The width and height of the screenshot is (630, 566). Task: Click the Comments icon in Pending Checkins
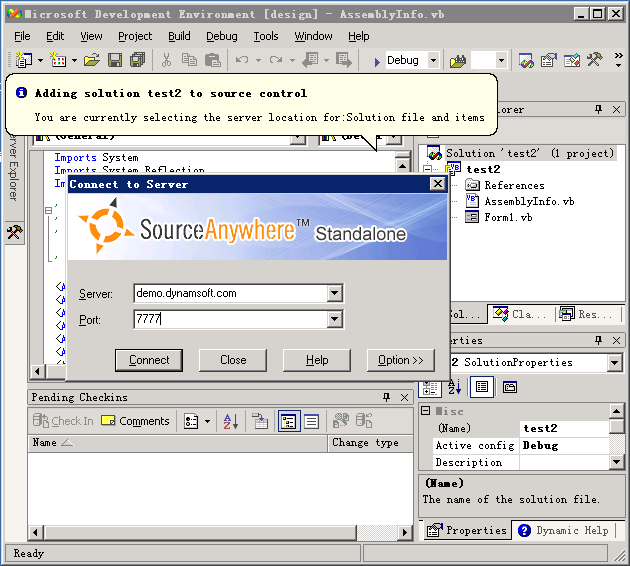click(x=135, y=421)
